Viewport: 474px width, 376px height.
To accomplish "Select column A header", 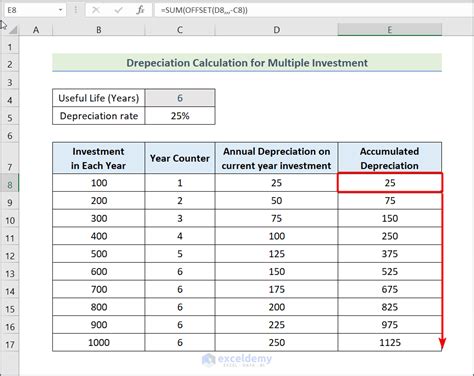I will [36, 30].
